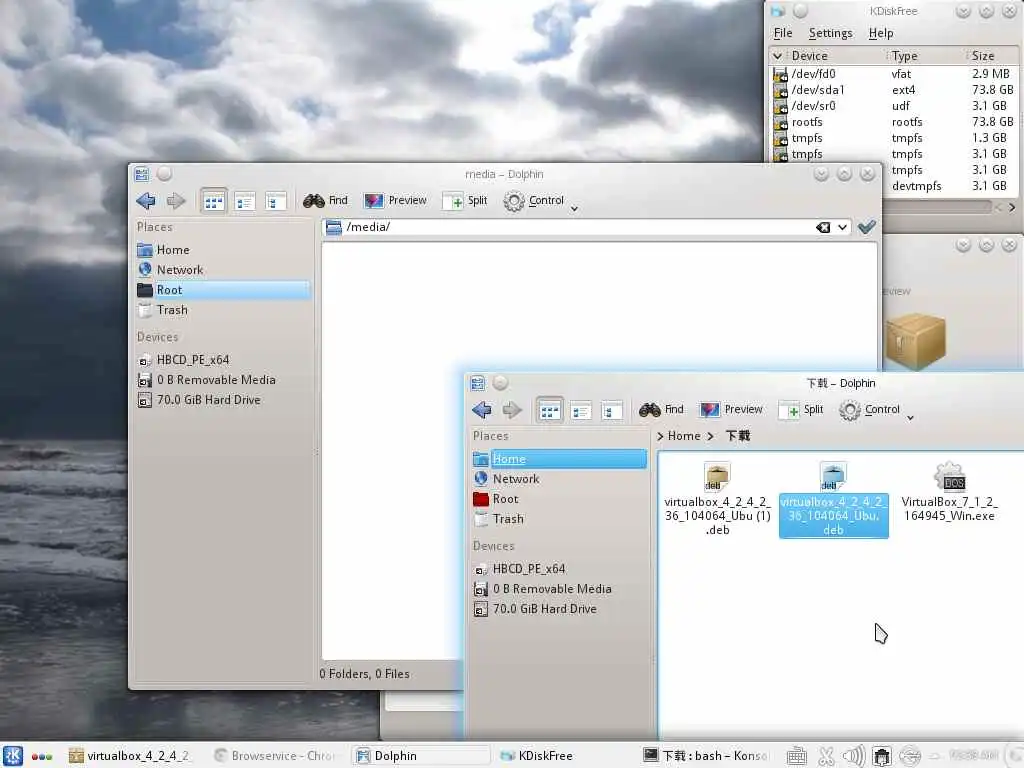This screenshot has width=1024, height=768.
Task: Select Trash place in 下載 Dolphin window
Action: pyautogui.click(x=559, y=519)
